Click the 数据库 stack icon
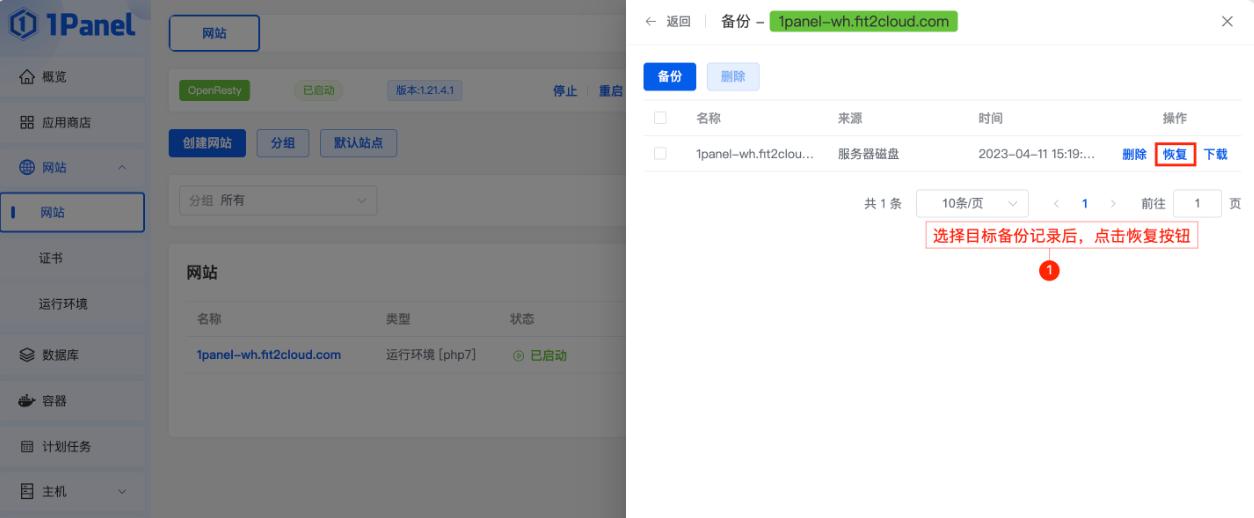This screenshot has width=1254, height=518. click(27, 355)
